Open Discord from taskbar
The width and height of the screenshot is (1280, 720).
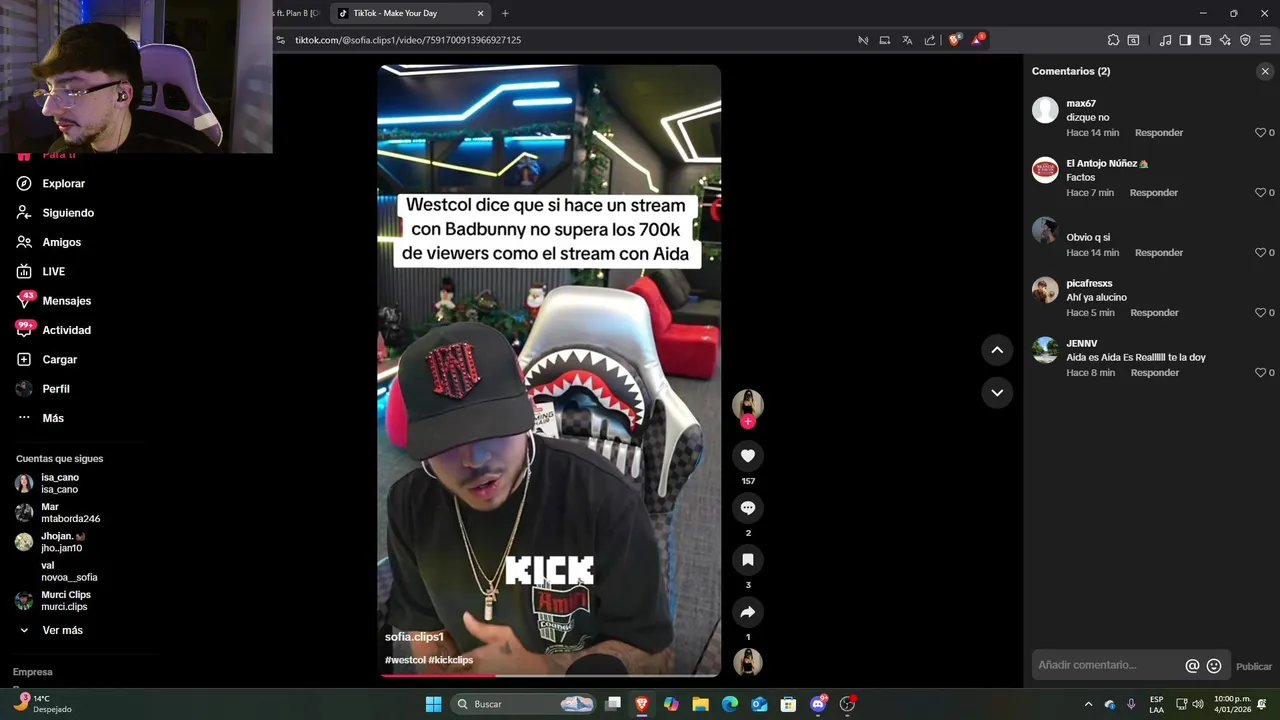[x=818, y=704]
